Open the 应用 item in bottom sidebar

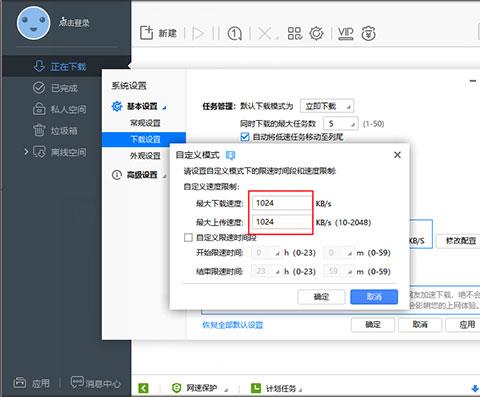(32, 383)
